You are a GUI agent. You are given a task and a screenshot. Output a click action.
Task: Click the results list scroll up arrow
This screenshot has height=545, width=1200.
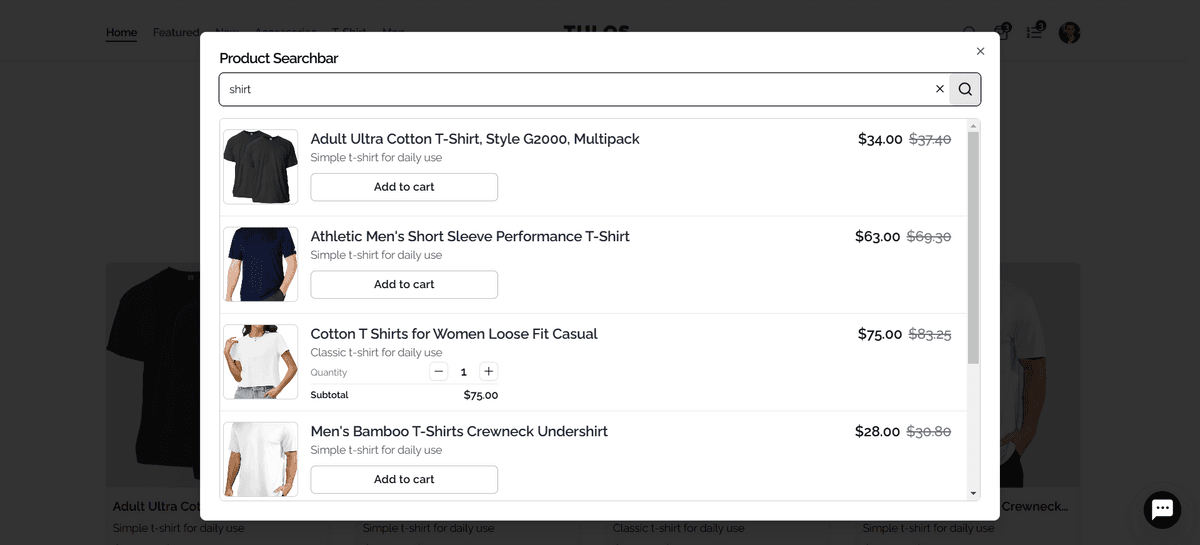point(973,126)
